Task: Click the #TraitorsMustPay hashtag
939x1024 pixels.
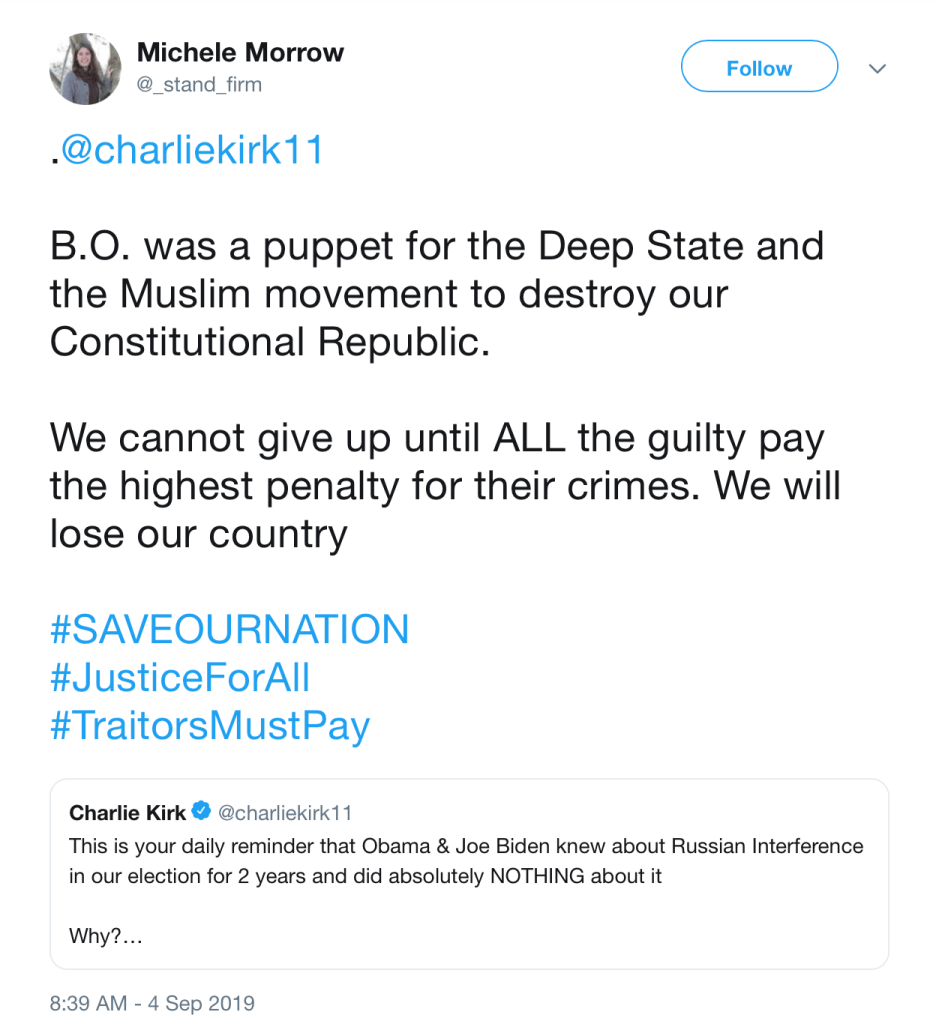Action: click(209, 726)
